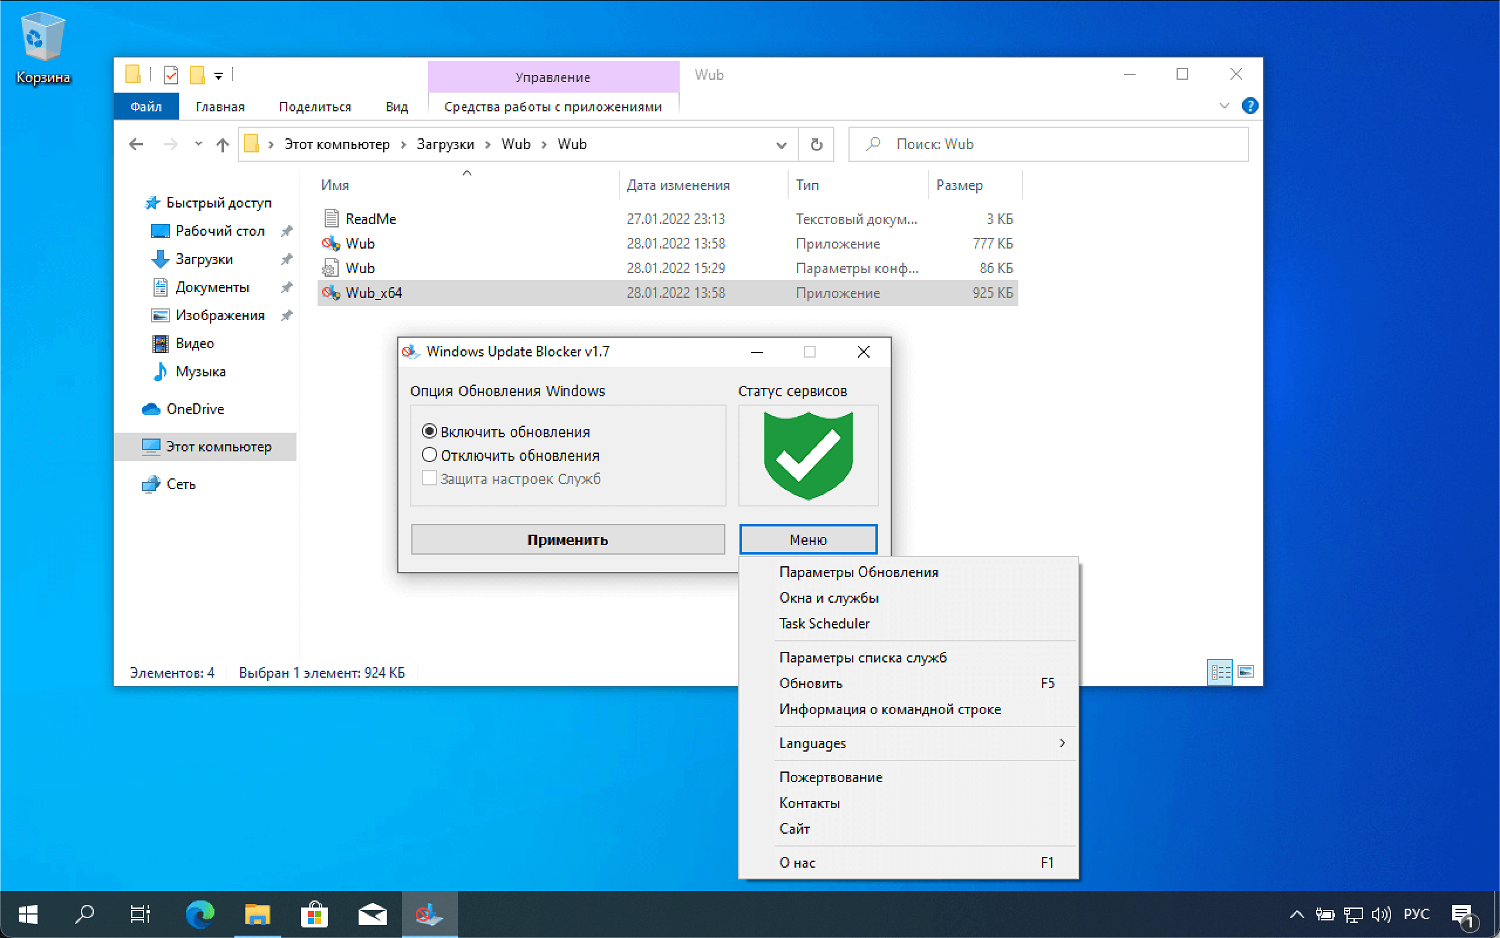Click the volume speaker tray icon
1500x938 pixels.
coord(1382,914)
